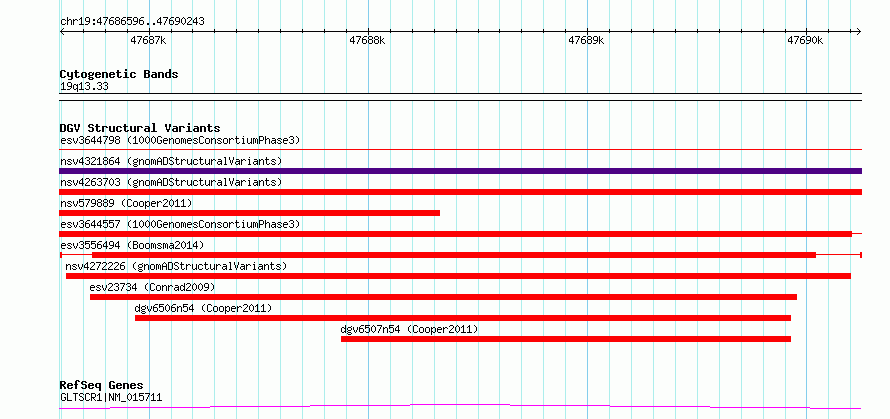Click the nsv579889 red variant bar
The width and height of the screenshot is (890, 419).
tap(250, 213)
